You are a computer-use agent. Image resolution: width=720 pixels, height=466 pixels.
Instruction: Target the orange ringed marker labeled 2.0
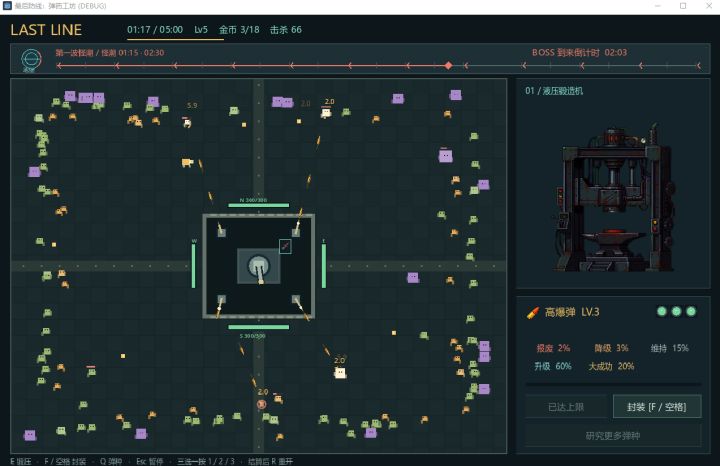[261, 404]
